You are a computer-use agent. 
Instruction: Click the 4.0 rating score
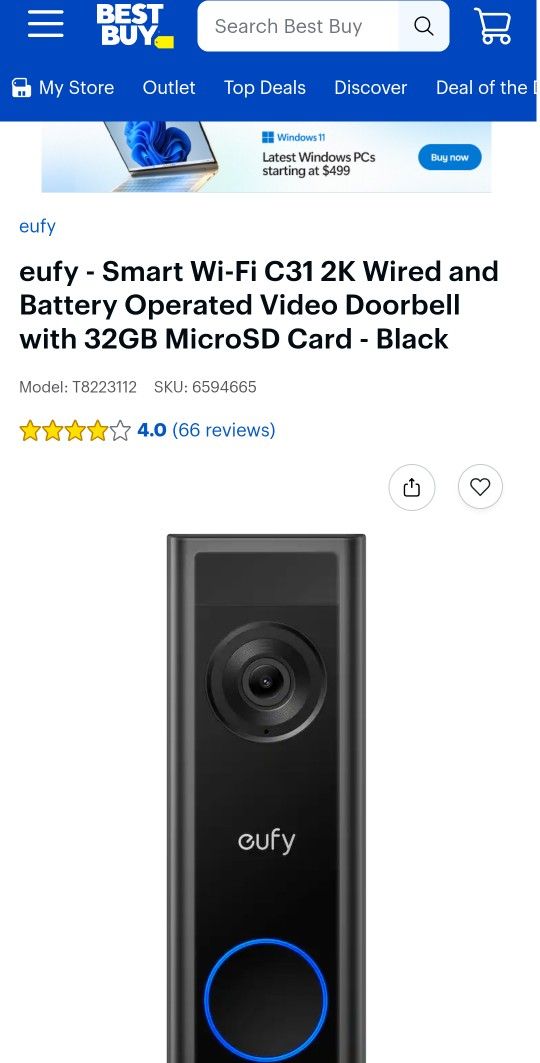152,430
